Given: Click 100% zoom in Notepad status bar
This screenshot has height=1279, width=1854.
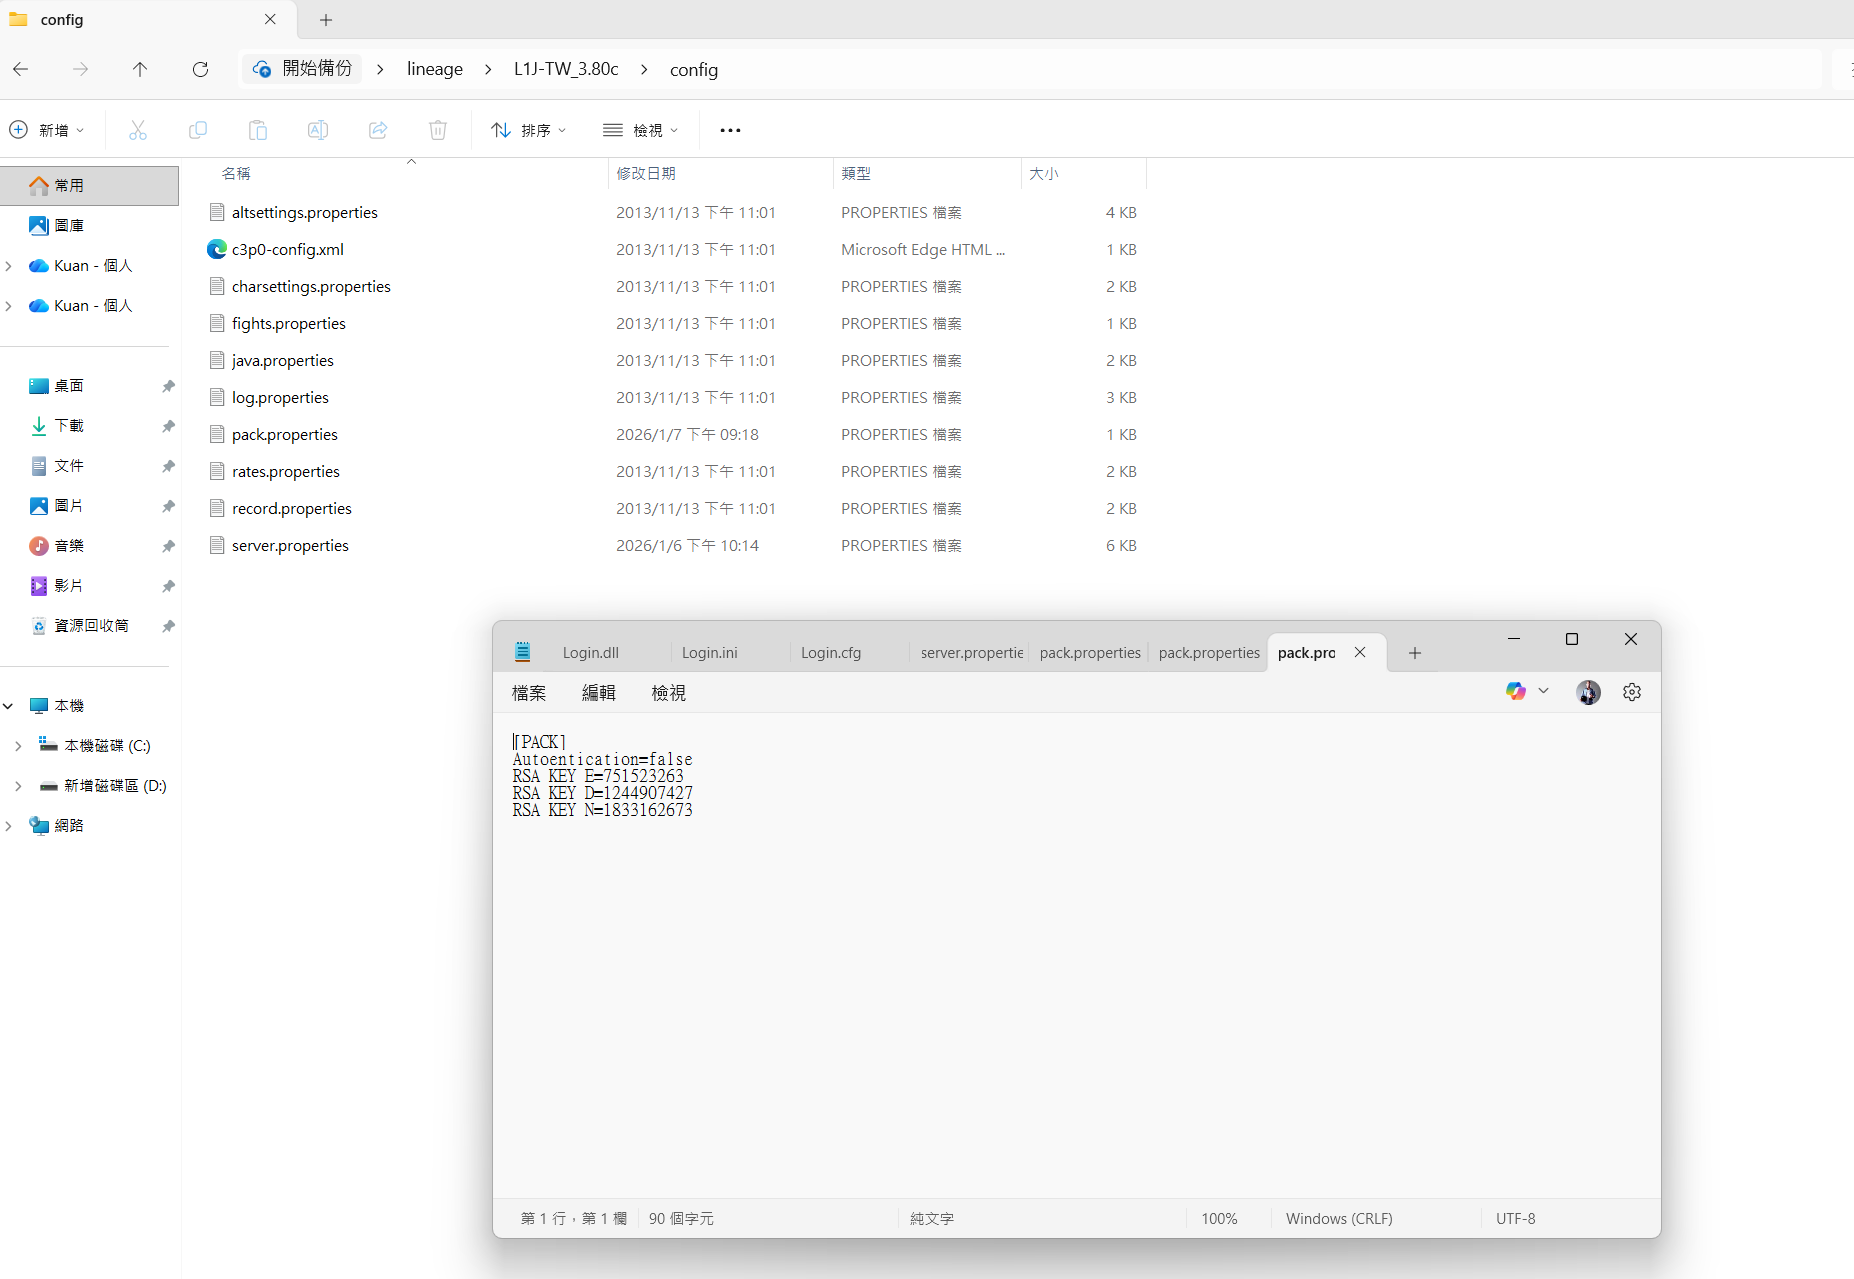Looking at the screenshot, I should click(x=1219, y=1219).
